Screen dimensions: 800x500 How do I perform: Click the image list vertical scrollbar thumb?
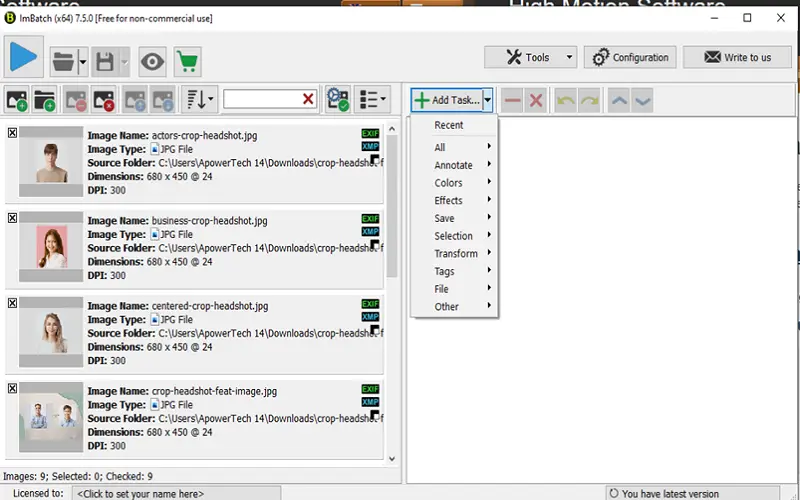click(392, 207)
